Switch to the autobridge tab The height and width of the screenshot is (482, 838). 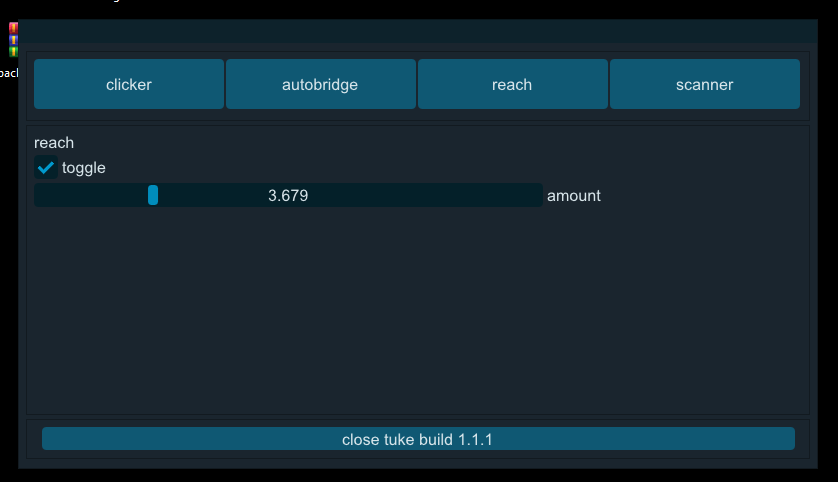[321, 84]
